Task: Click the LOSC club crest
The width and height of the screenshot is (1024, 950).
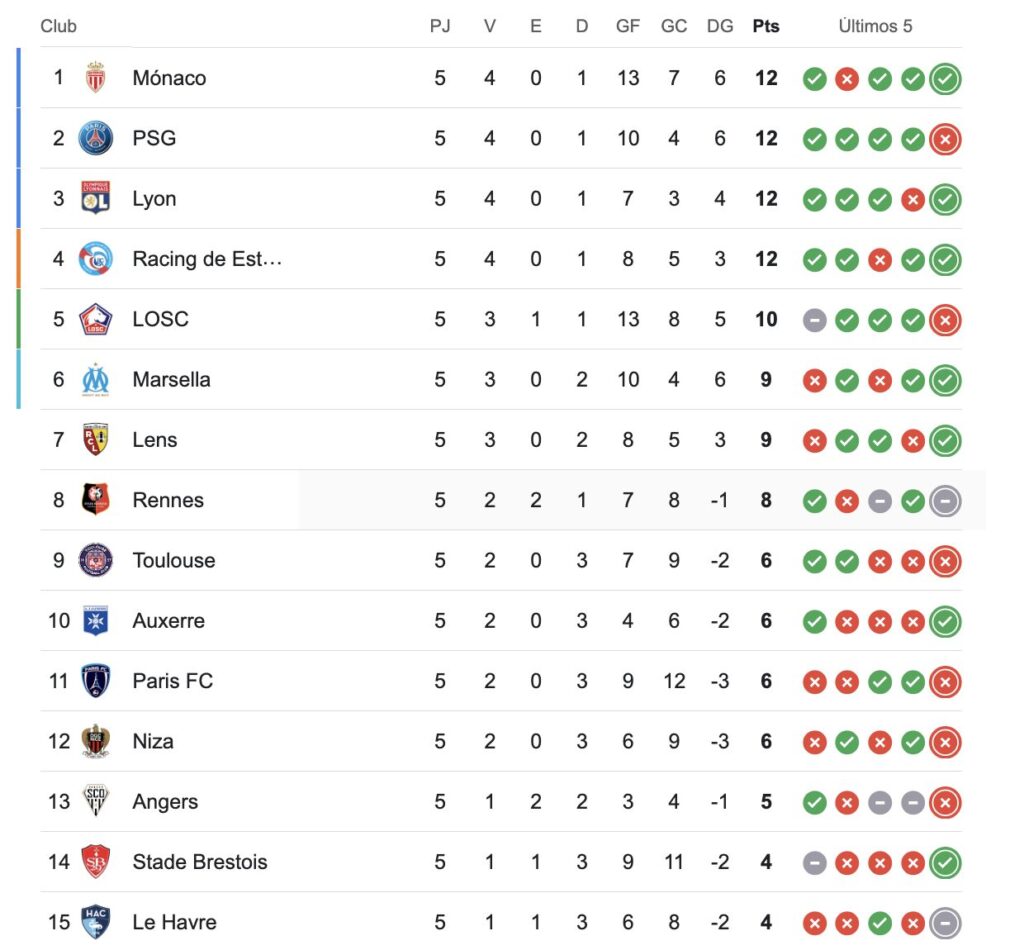Action: [96, 319]
